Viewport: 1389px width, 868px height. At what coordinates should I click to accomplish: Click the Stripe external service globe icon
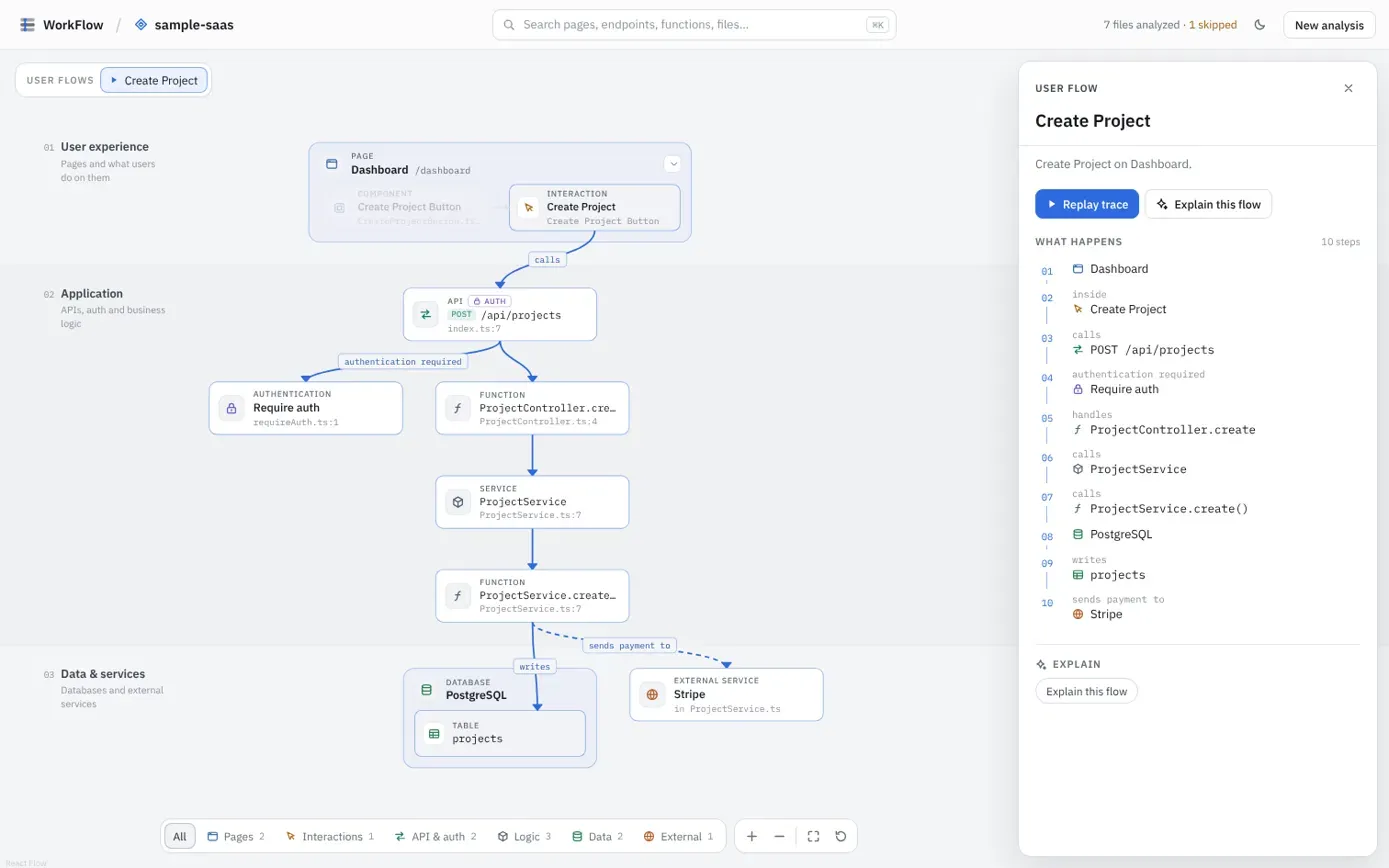click(x=652, y=694)
